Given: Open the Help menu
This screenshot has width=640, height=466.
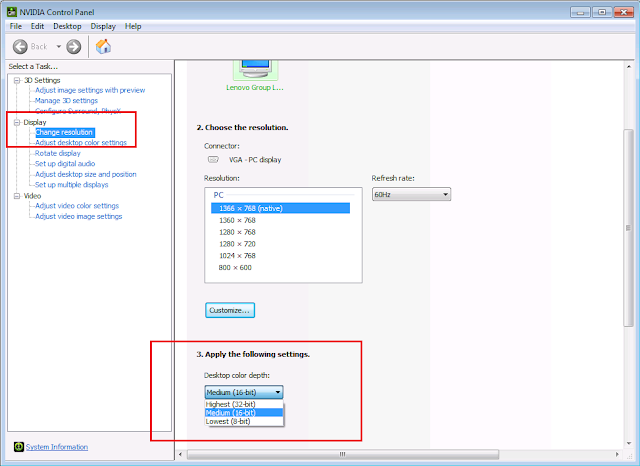Looking at the screenshot, I should (133, 26).
